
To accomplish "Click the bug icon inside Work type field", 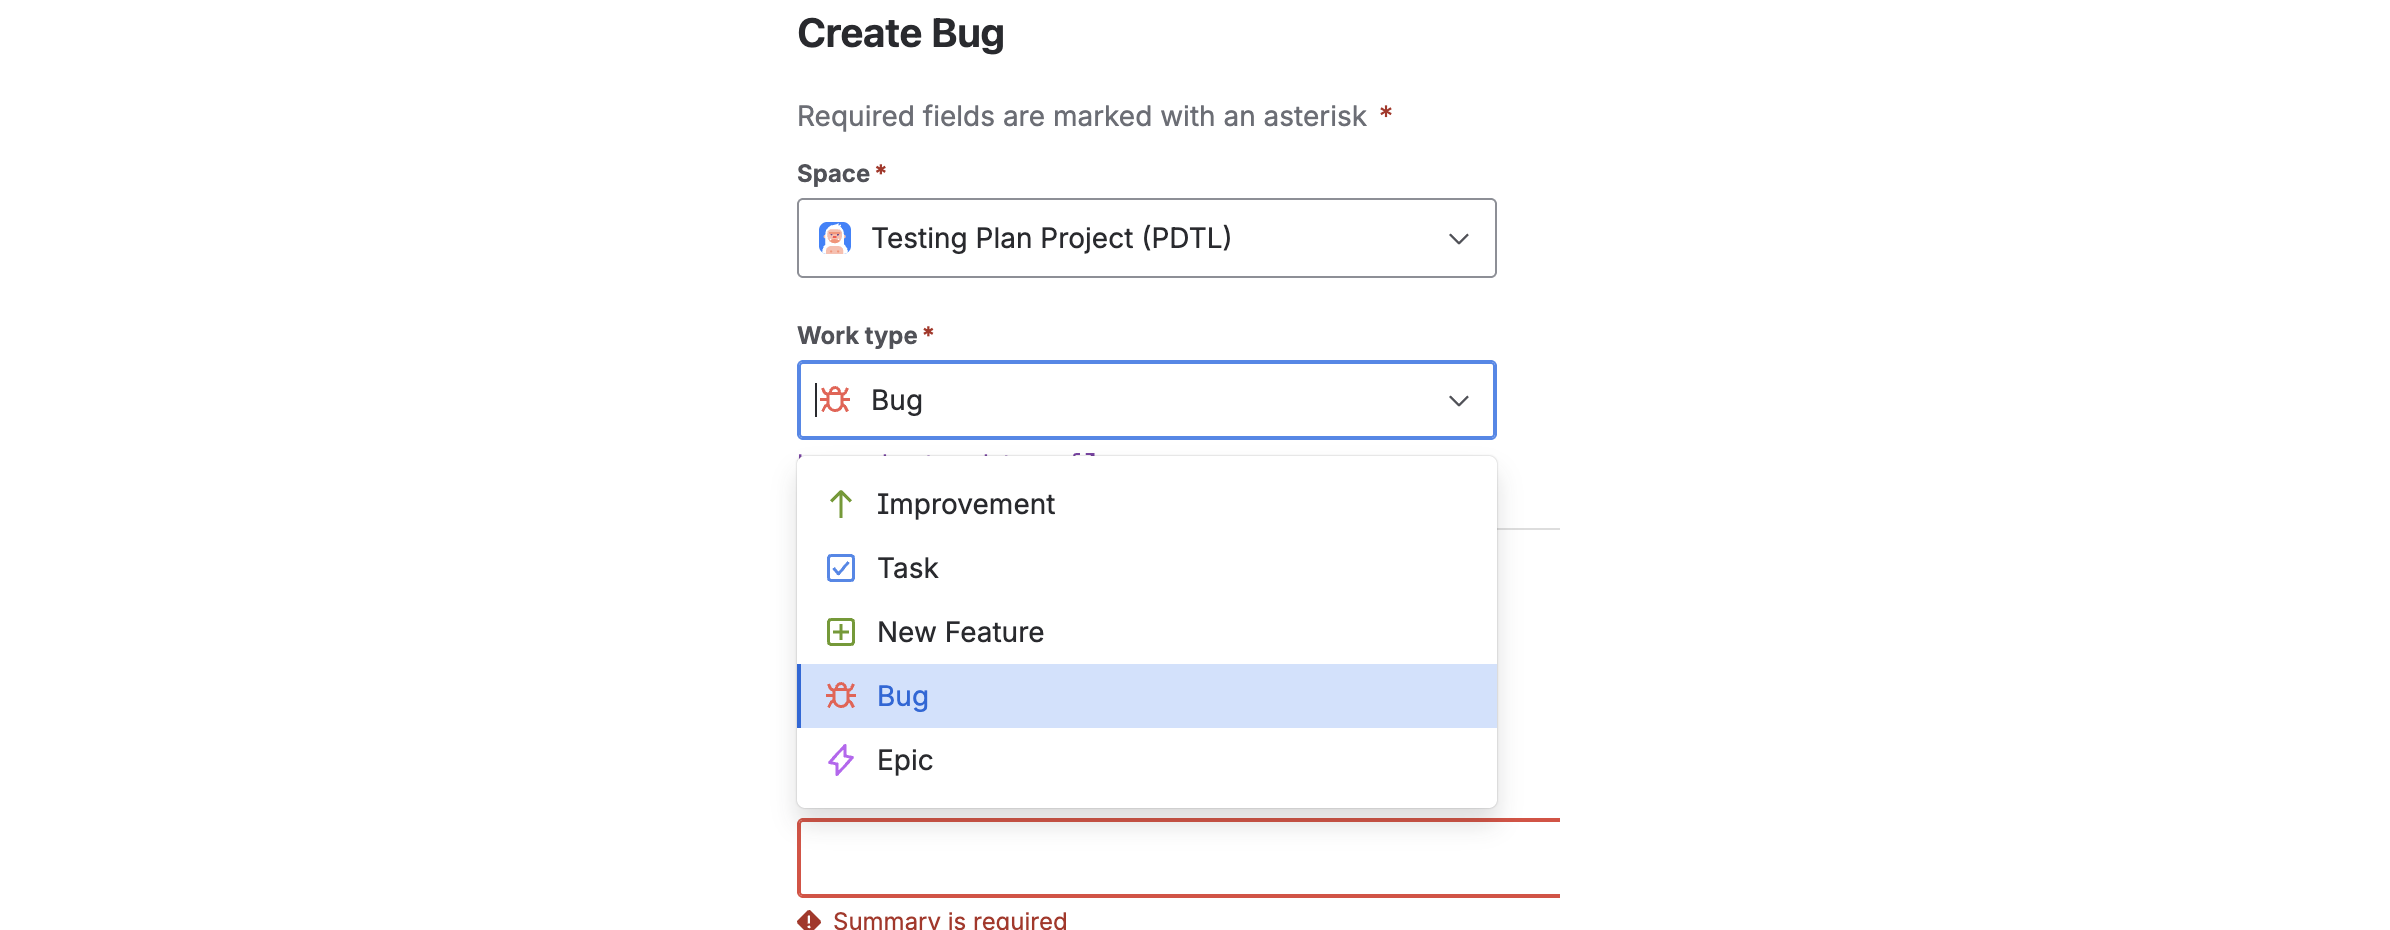I will click(835, 400).
